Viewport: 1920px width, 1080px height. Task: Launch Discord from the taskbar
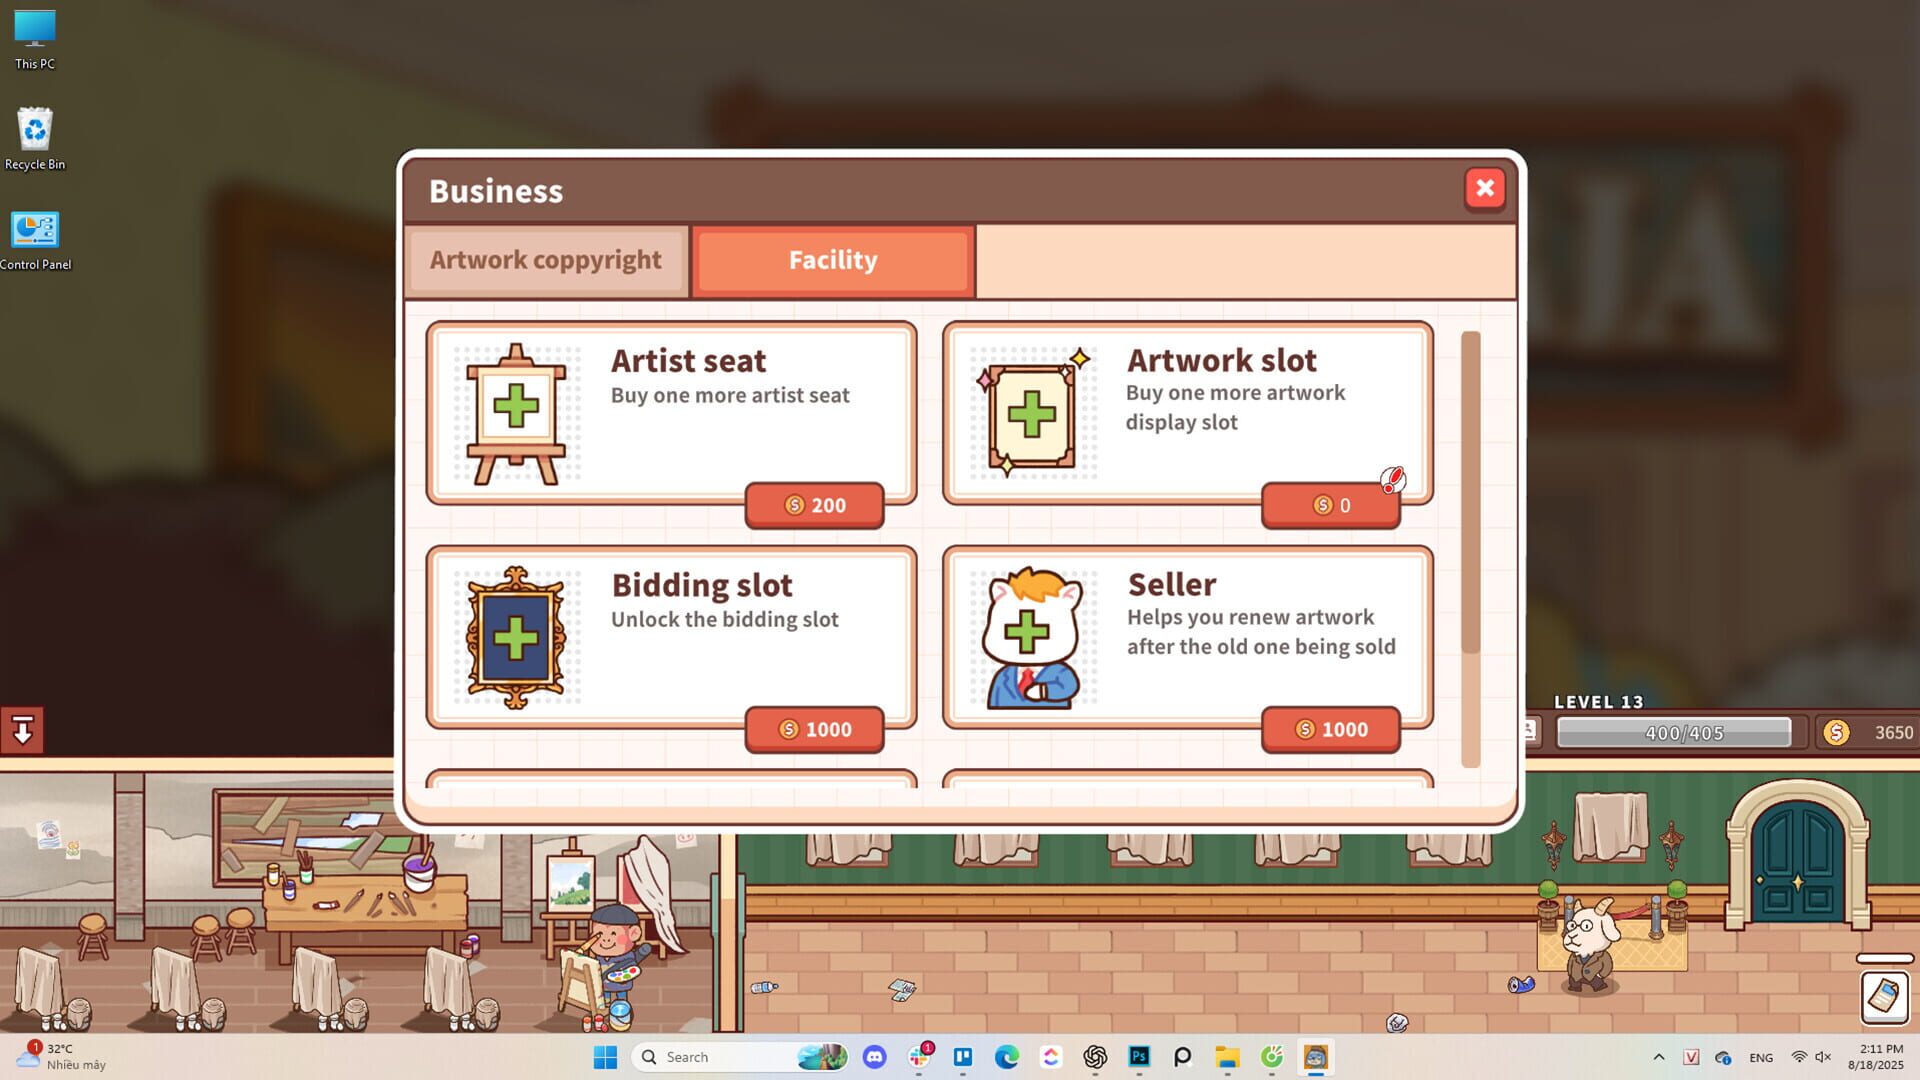(x=875, y=1057)
